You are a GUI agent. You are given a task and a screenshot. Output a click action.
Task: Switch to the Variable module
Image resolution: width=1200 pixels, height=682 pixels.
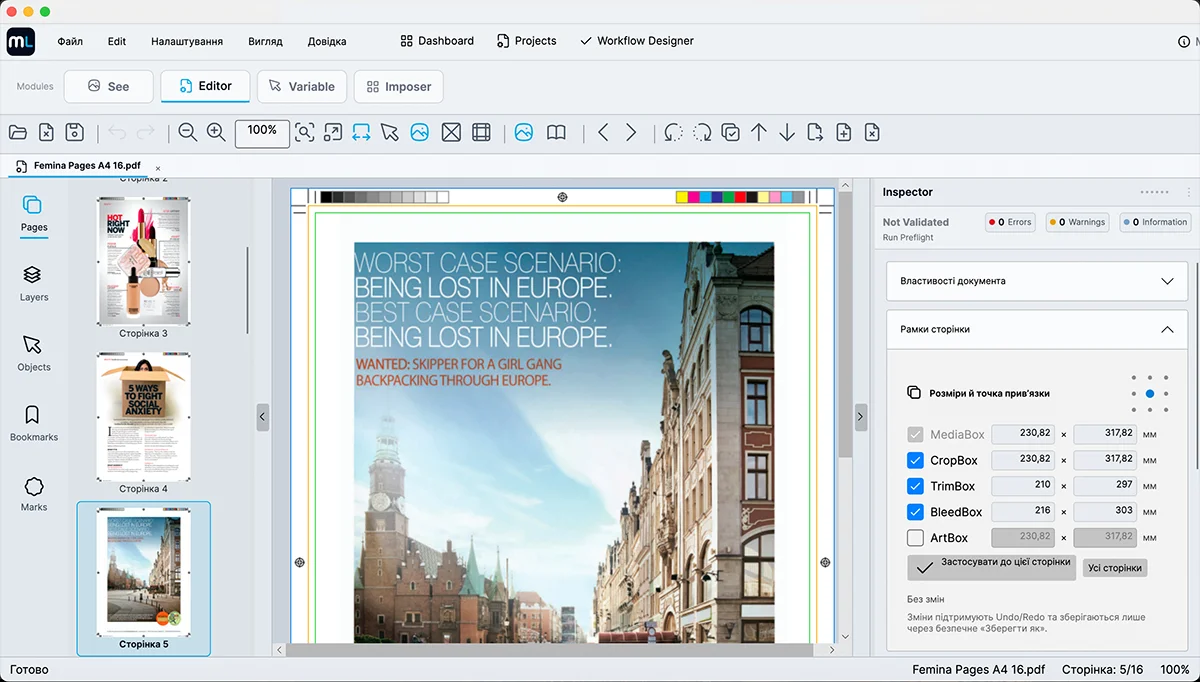[302, 86]
